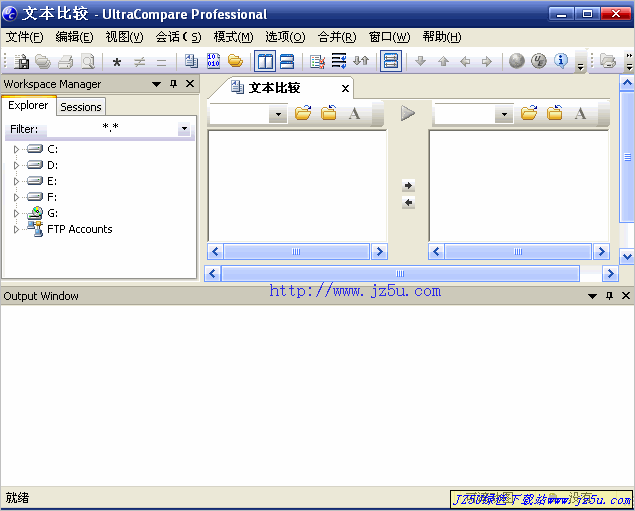Open left file path dropdown
The height and width of the screenshot is (511, 635).
278,114
